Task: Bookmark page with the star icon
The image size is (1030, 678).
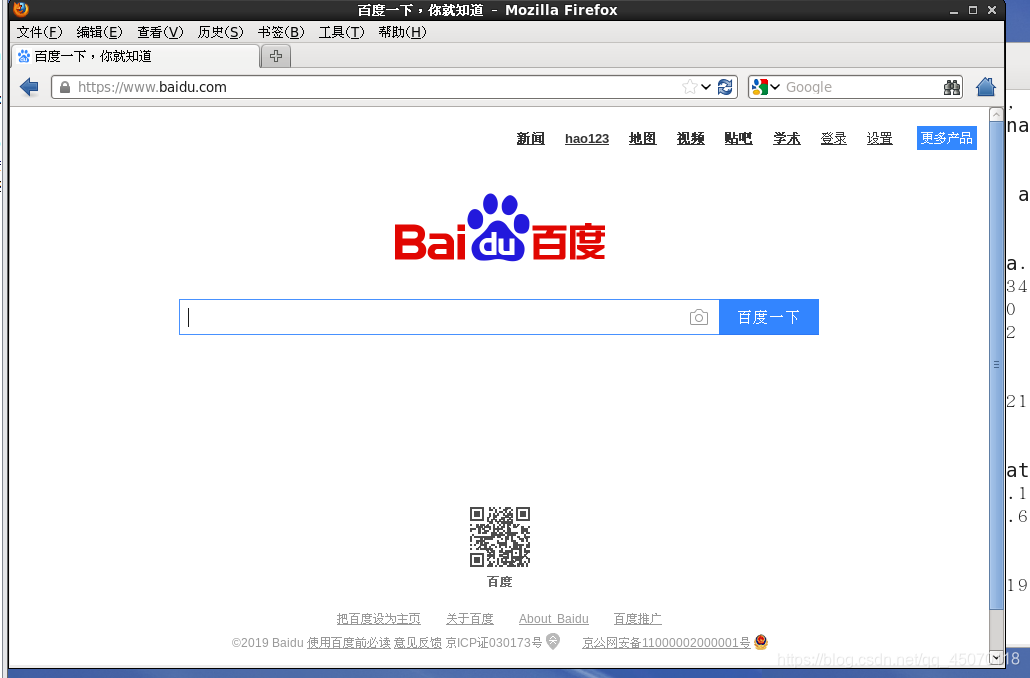Action: click(x=689, y=87)
